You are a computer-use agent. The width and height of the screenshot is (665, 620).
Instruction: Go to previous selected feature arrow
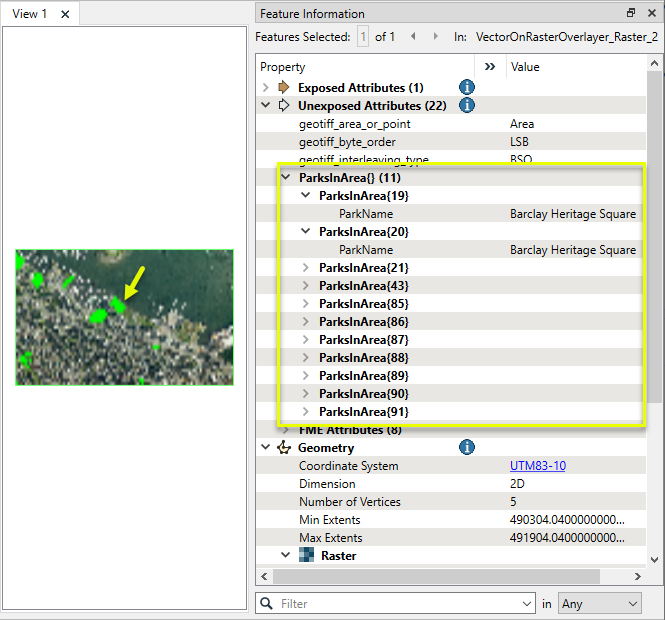pos(413,37)
